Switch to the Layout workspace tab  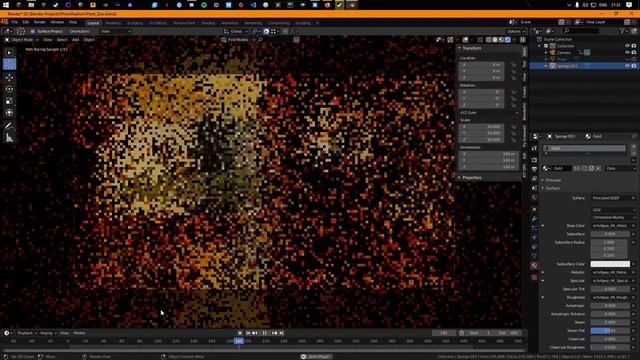93,23
